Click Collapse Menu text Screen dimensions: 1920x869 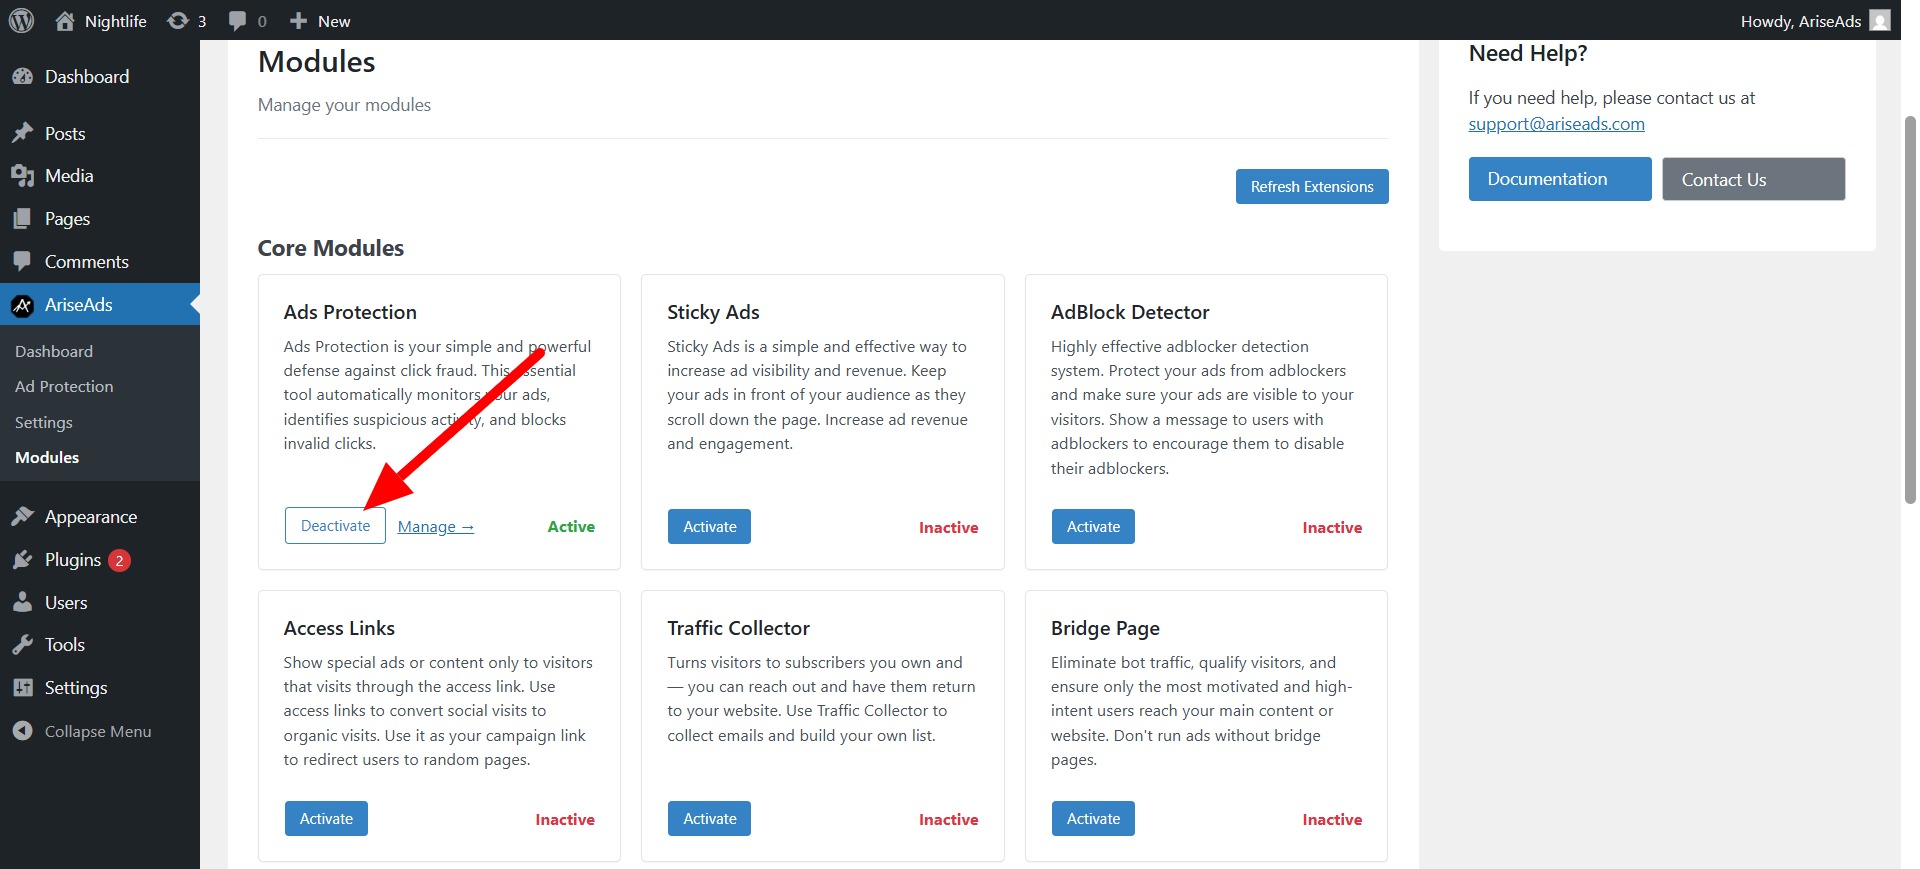(98, 731)
